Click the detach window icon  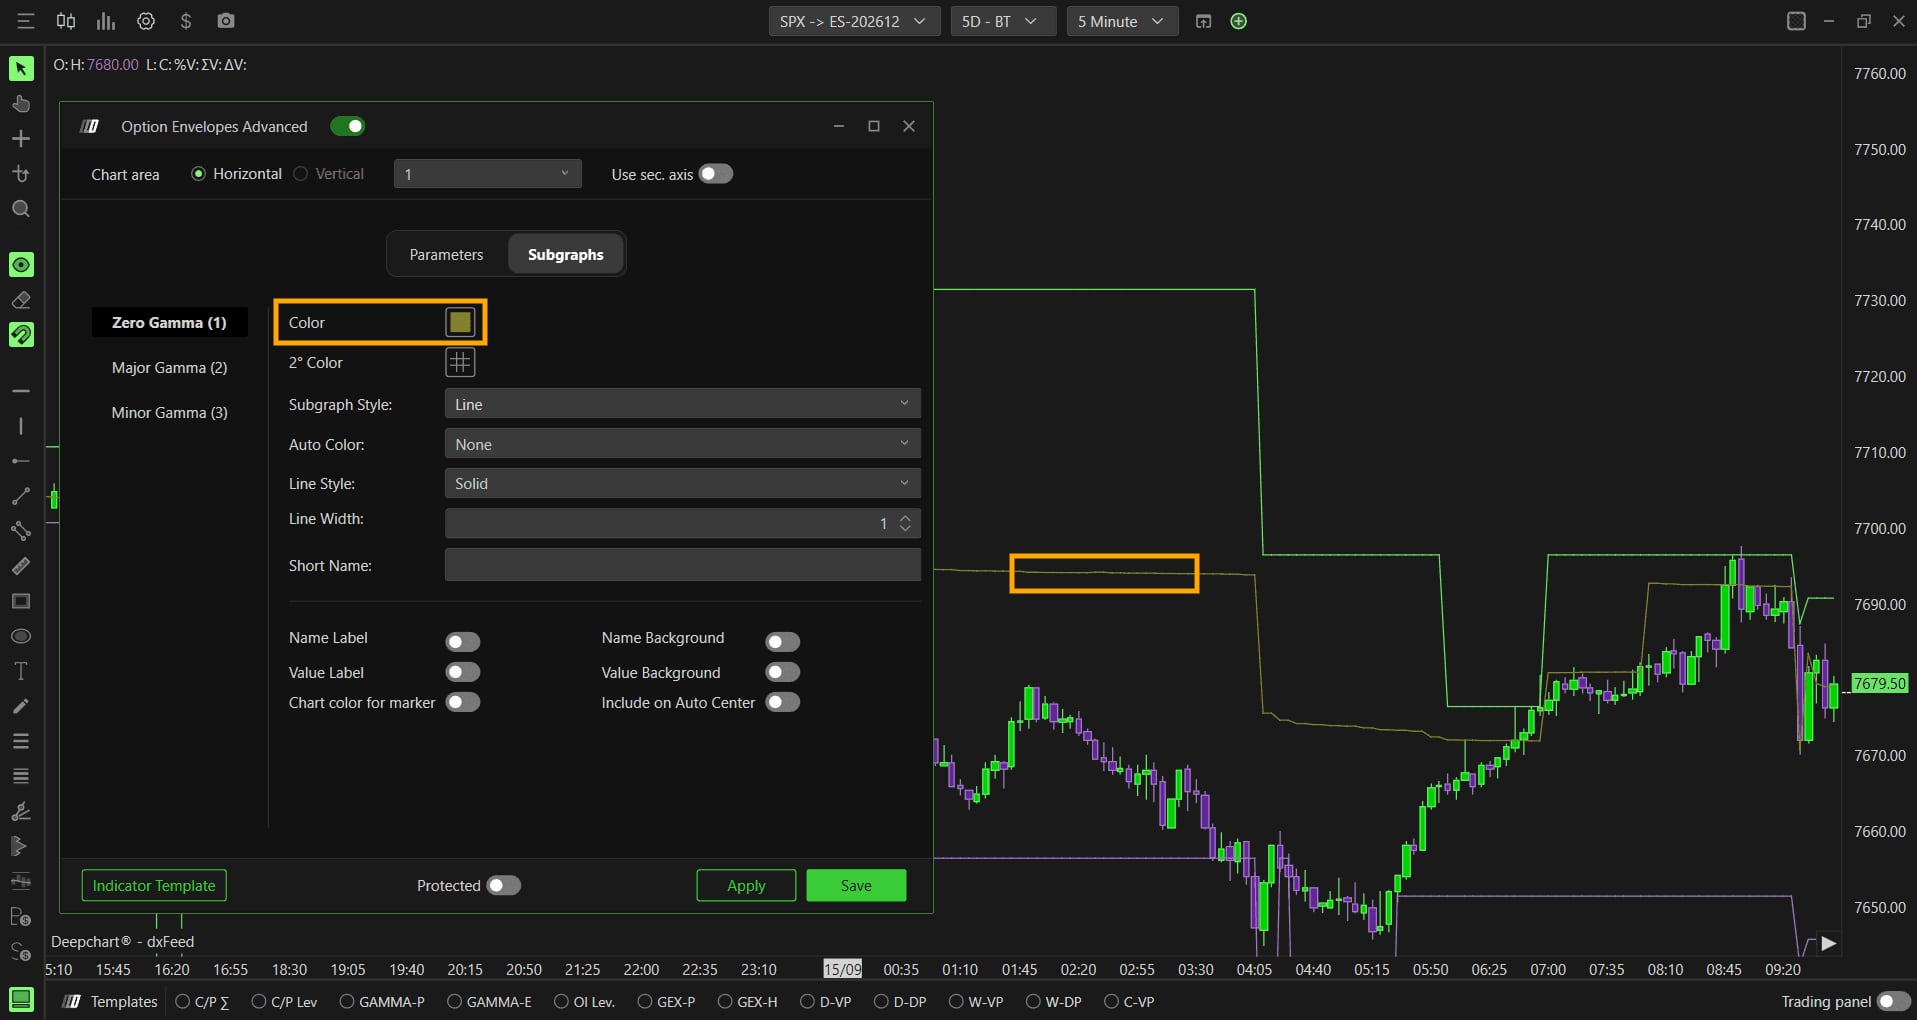pos(1204,21)
